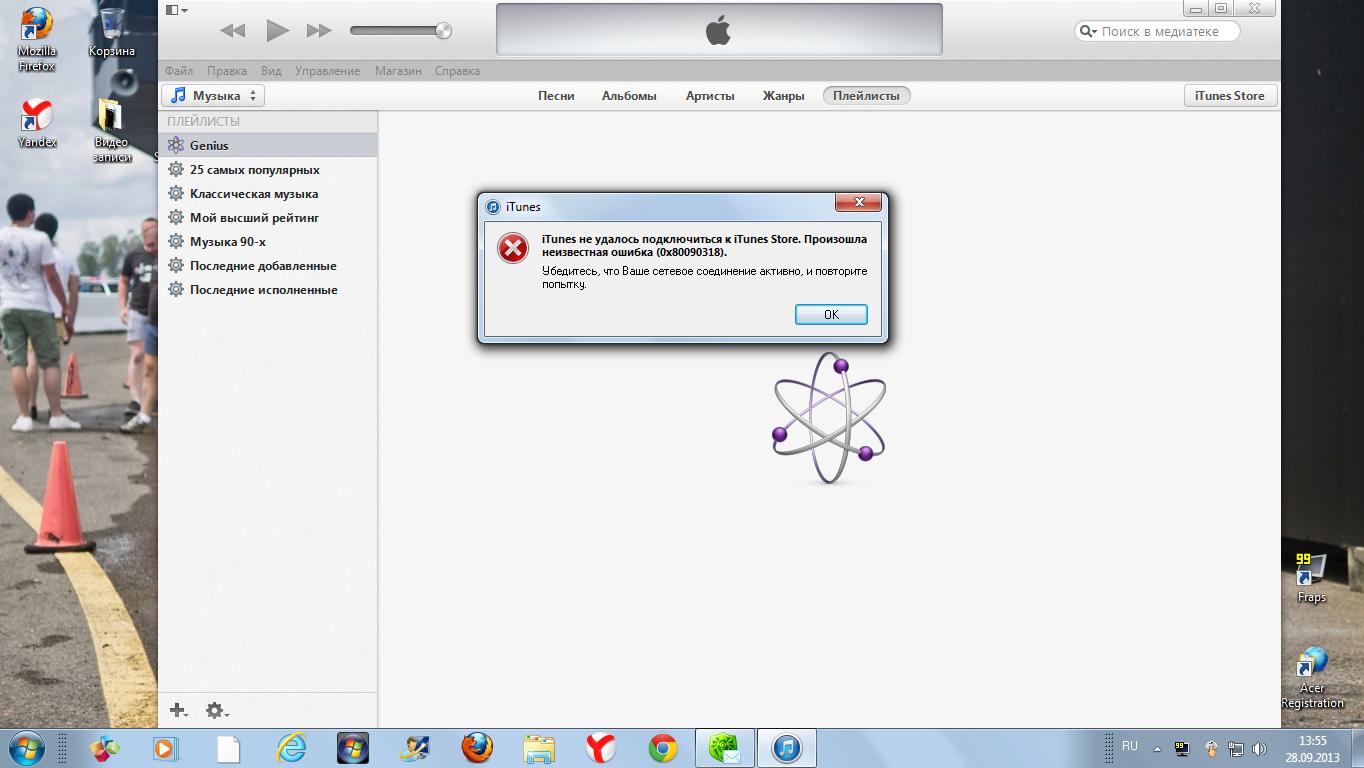Select the Мой высший рейтинг playlist
Screen dimensions: 1364x768
(268, 218)
